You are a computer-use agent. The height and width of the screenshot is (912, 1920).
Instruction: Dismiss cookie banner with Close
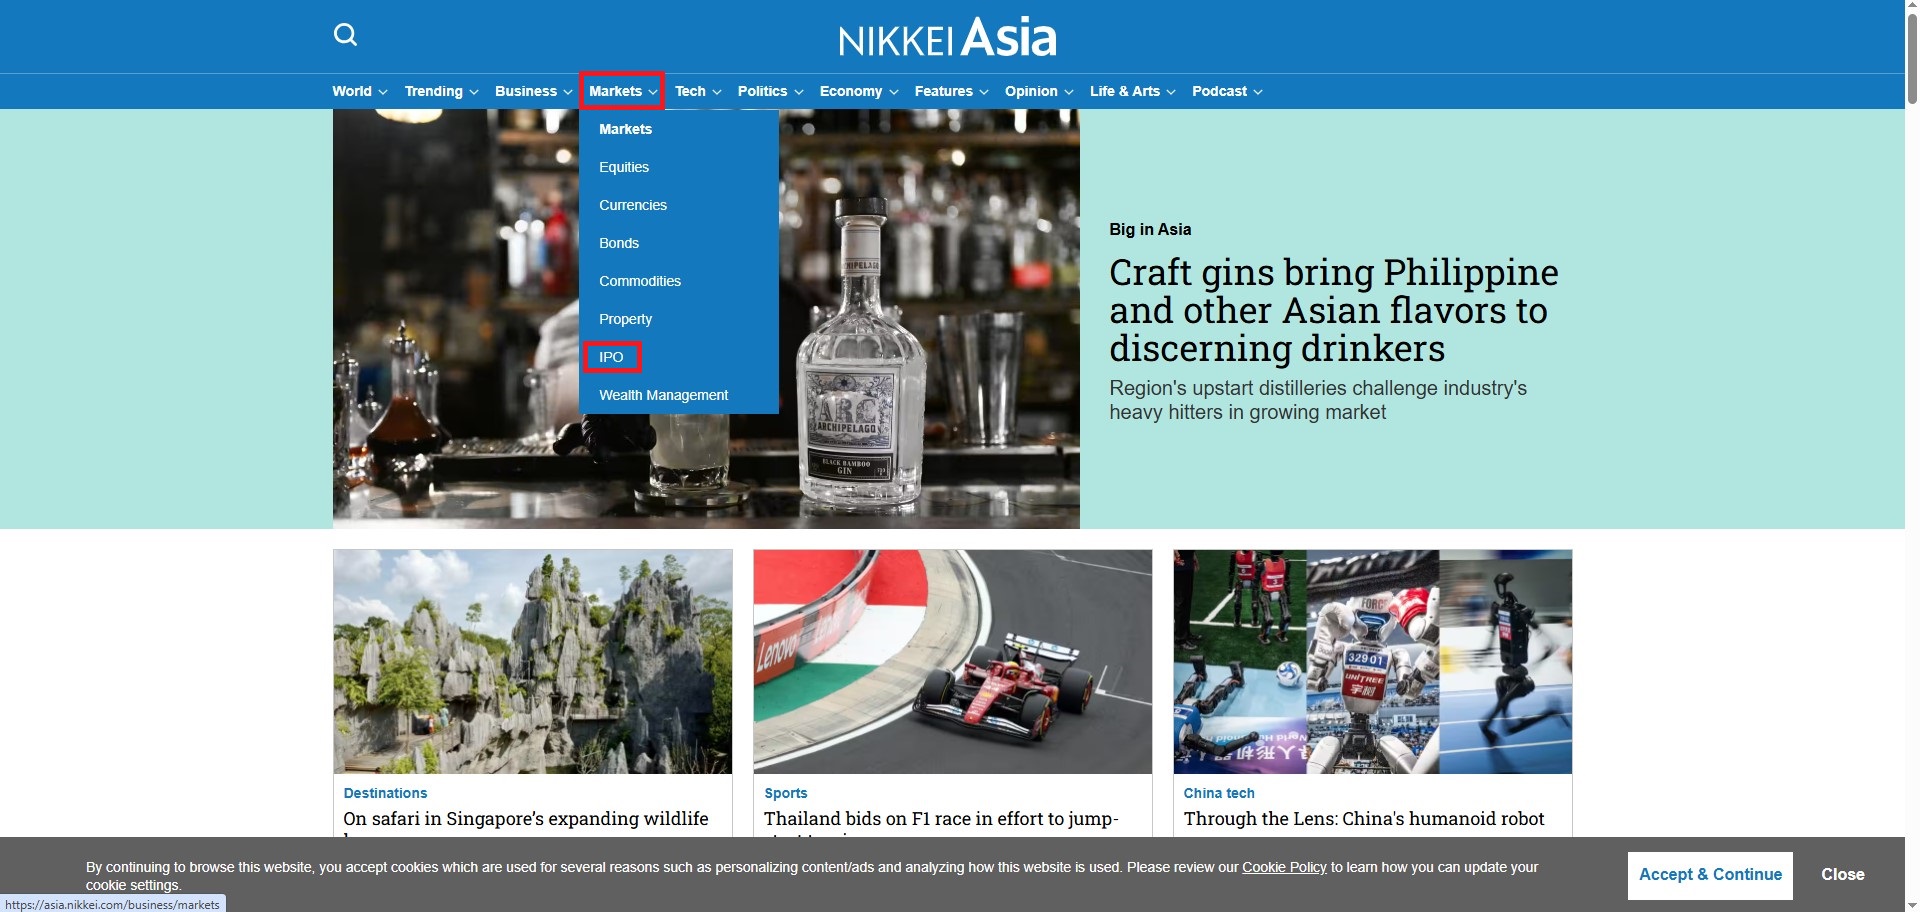1842,875
